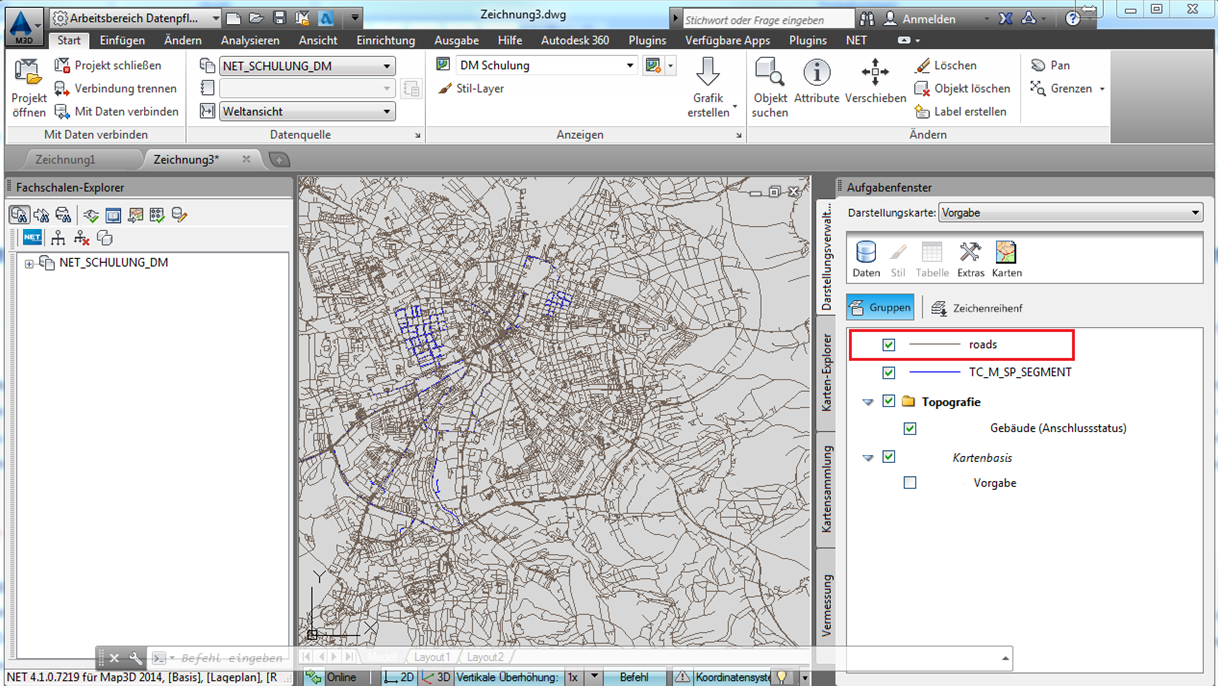
Task: Open the DM Schulung display dropdown
Action: tap(547, 65)
